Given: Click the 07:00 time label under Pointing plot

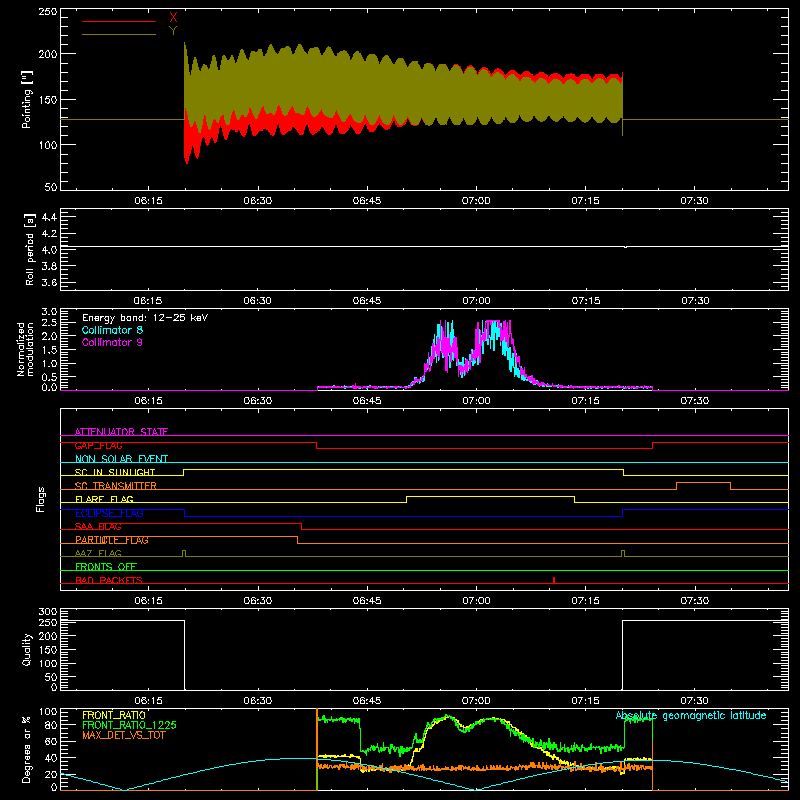Looking at the screenshot, I should pyautogui.click(x=476, y=201).
